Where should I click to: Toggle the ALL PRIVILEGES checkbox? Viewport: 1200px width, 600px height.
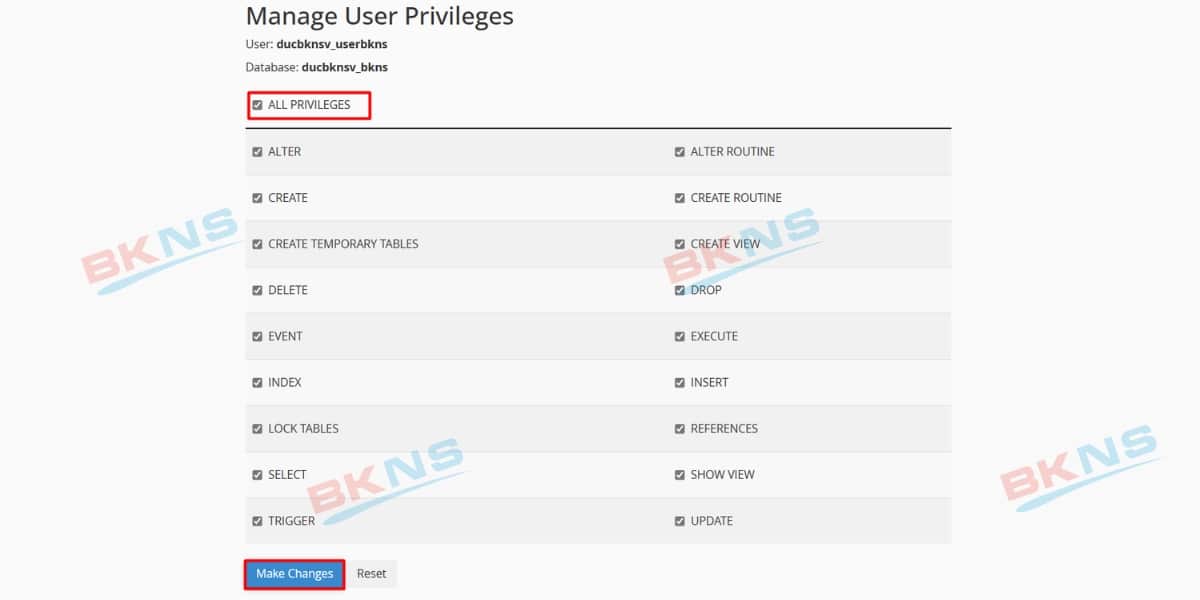257,104
